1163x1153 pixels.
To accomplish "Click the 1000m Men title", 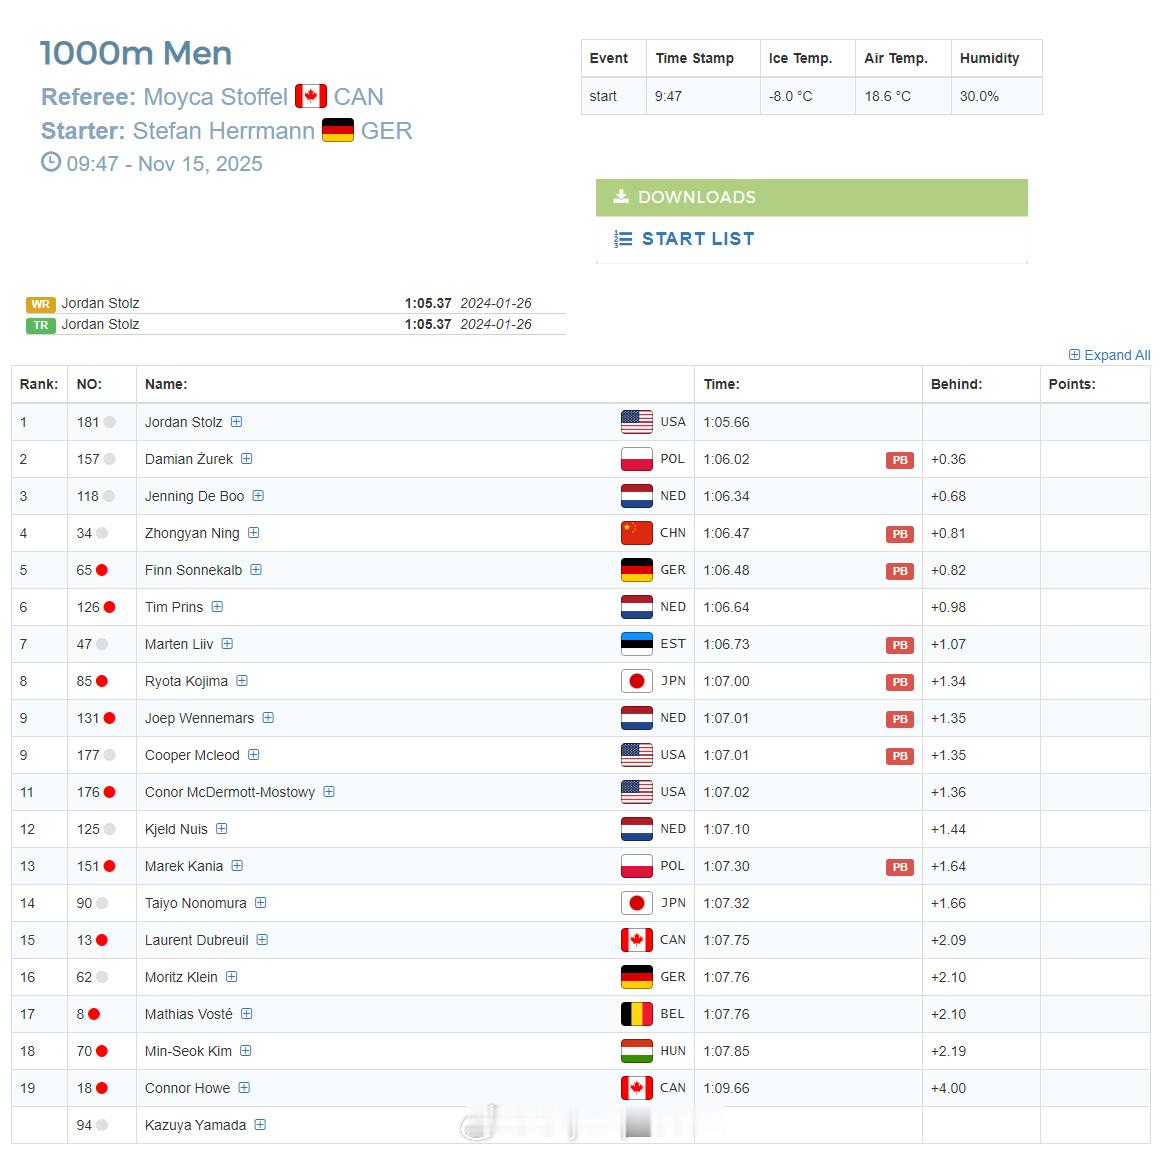I will coord(136,53).
